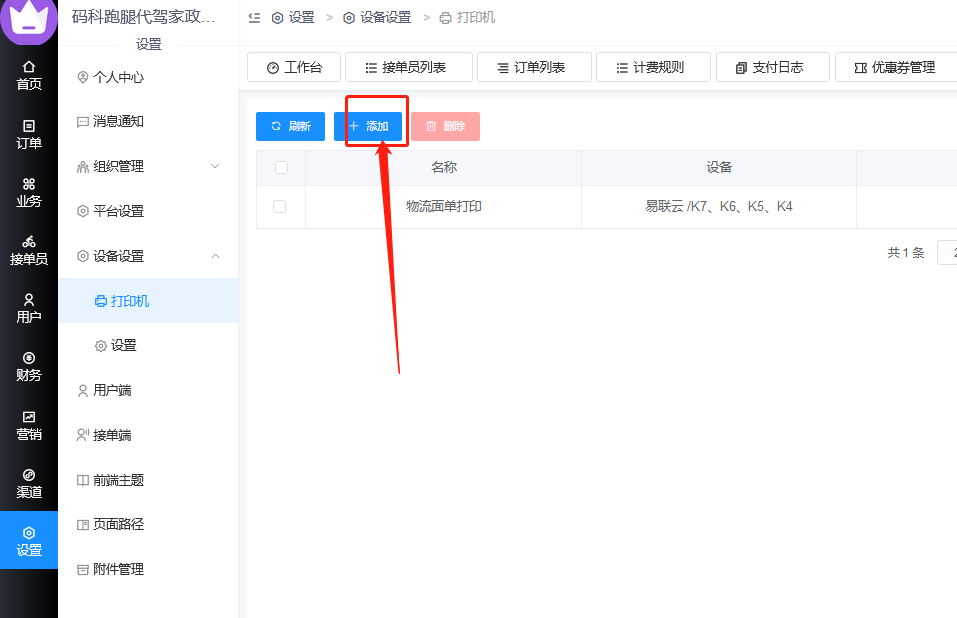Toggle the select-all checkbox in table header
The image size is (957, 618).
[x=281, y=167]
